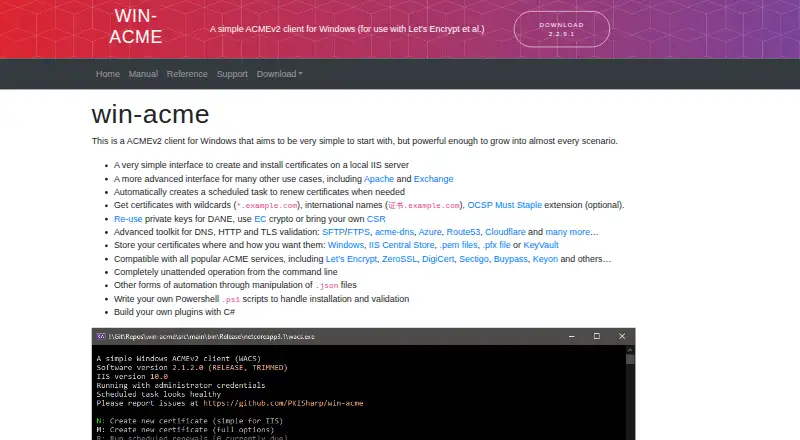
Task: Click the github.com/PKISharp/win-acme URL in terminal
Action: point(283,403)
